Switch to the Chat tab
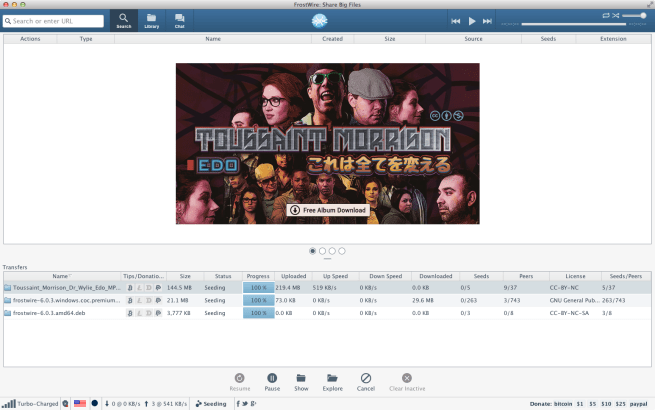The image size is (655, 410). (179, 20)
